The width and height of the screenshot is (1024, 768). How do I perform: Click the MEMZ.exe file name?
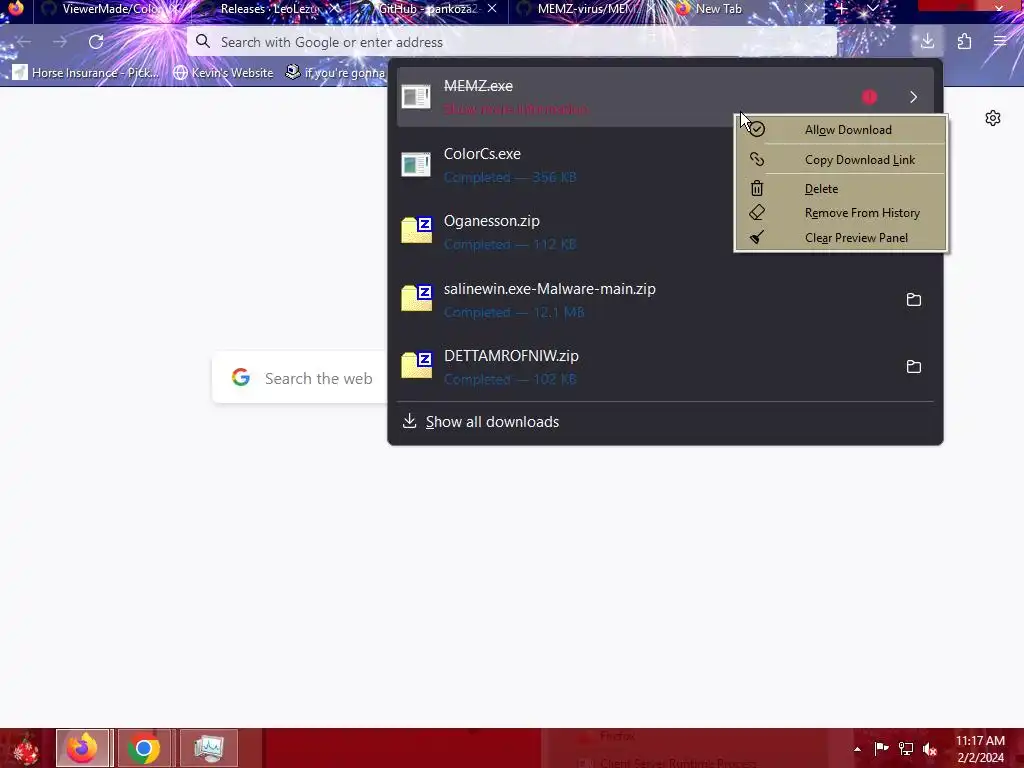[478, 86]
